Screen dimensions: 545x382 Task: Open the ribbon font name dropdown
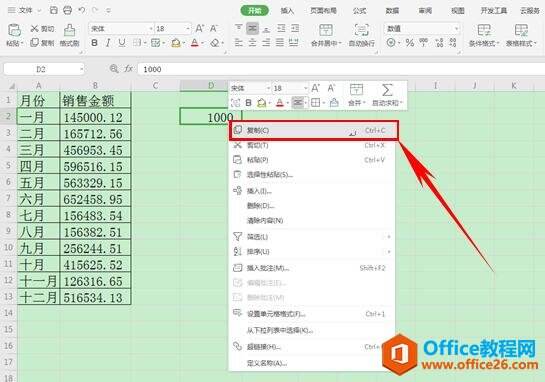tap(151, 29)
